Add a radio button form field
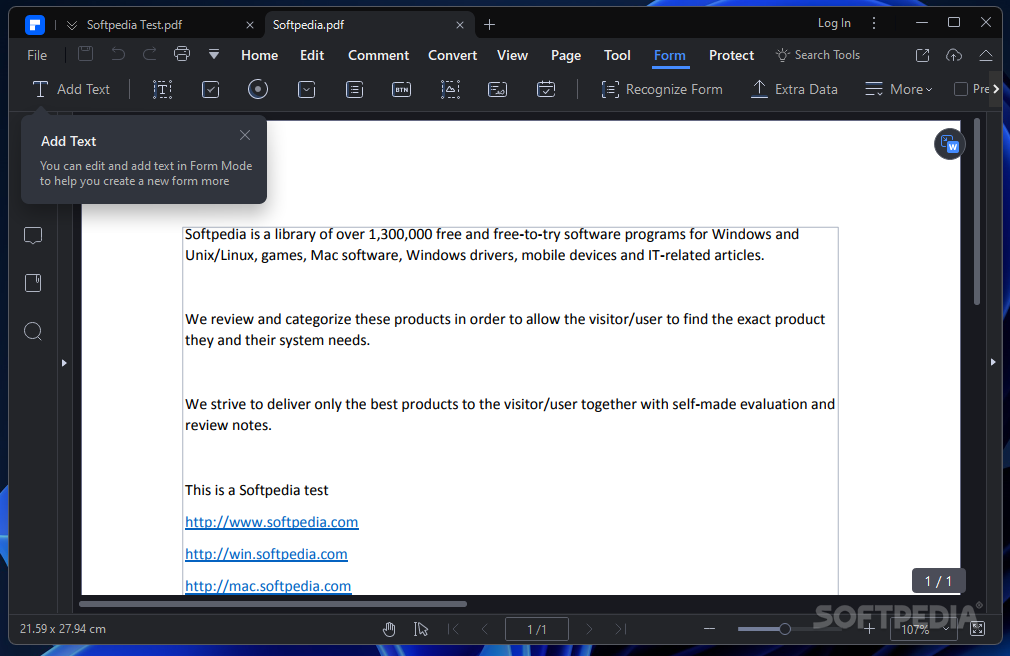The image size is (1010, 656). (x=258, y=90)
